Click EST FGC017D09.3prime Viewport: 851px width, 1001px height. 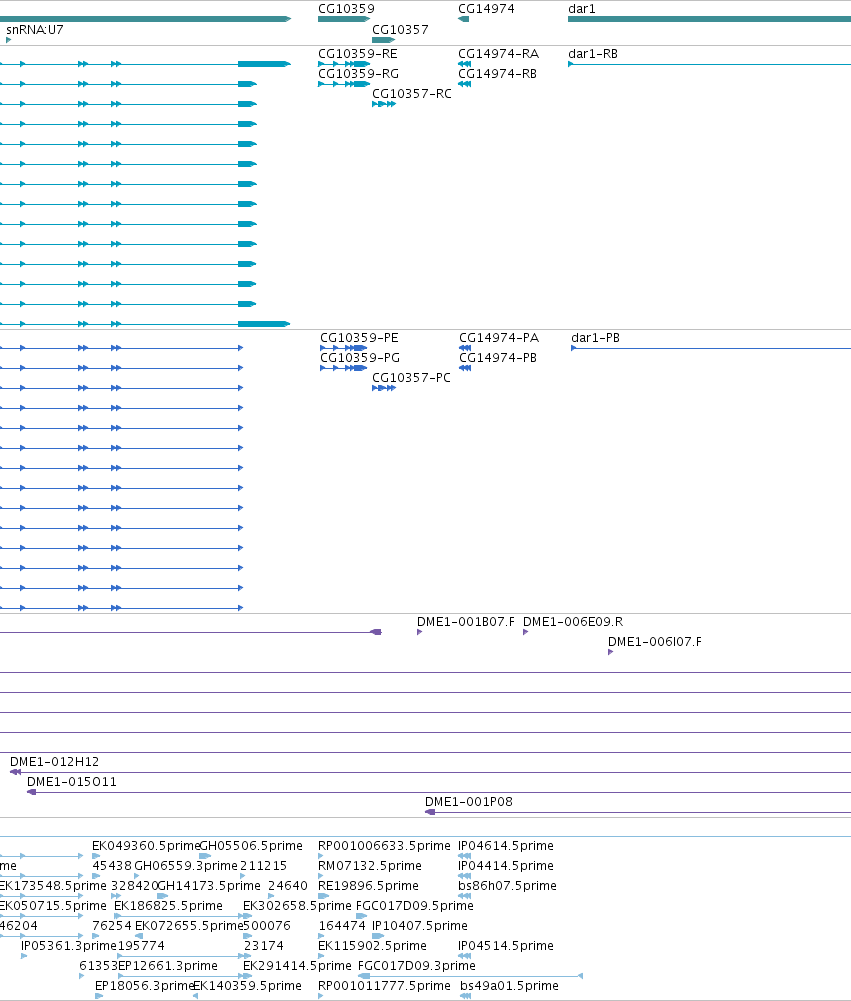tap(417, 967)
